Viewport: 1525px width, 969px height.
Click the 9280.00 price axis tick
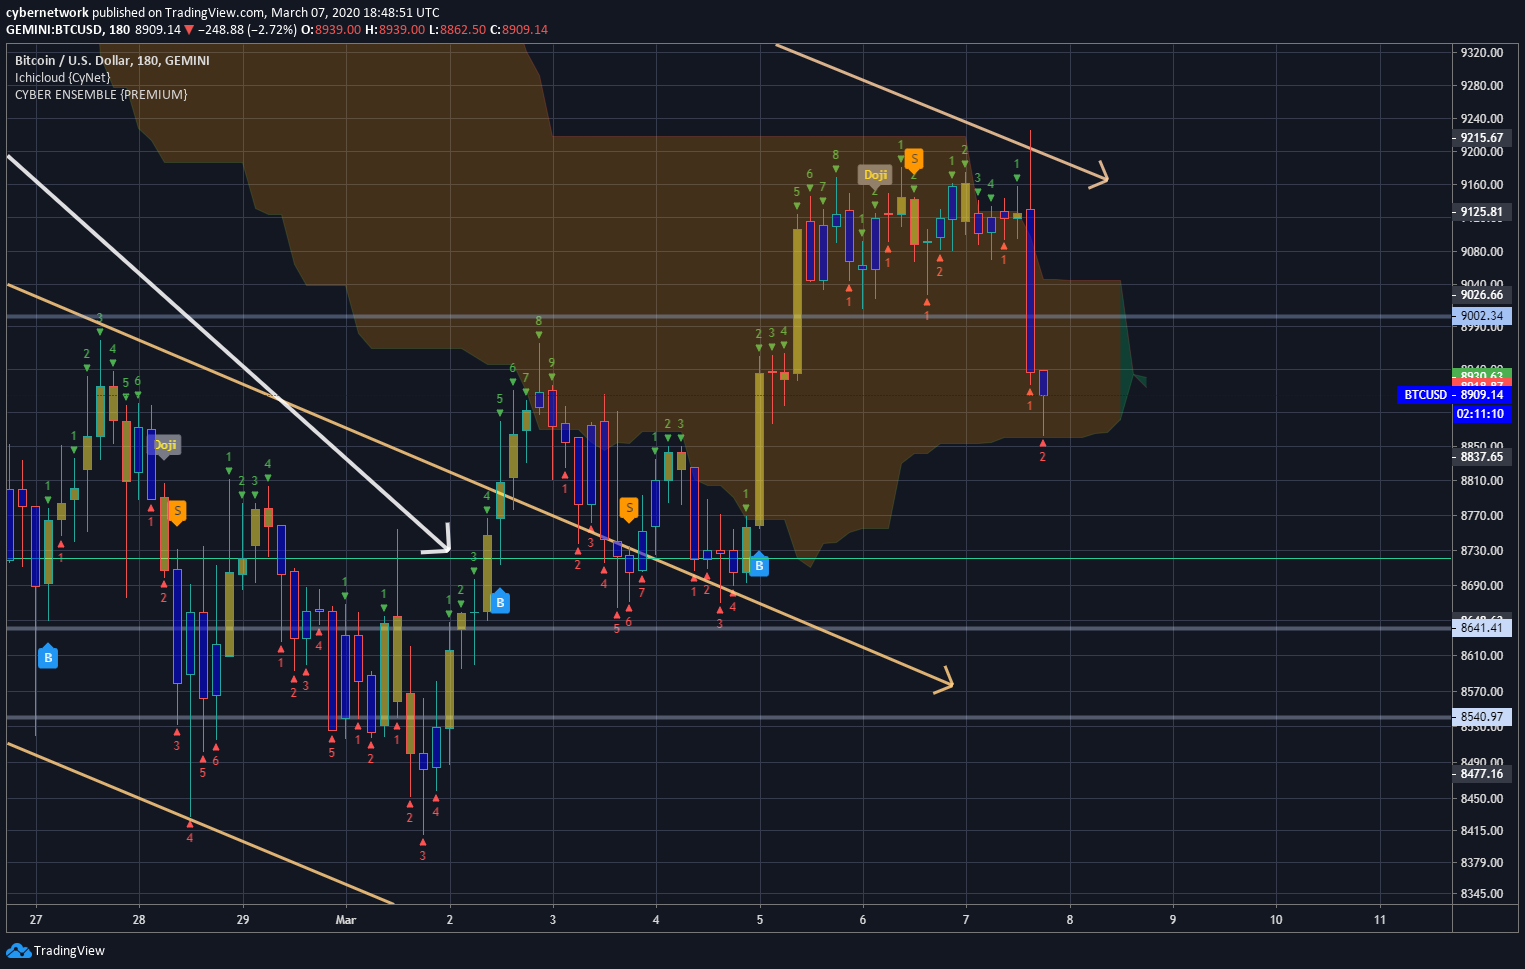1481,86
